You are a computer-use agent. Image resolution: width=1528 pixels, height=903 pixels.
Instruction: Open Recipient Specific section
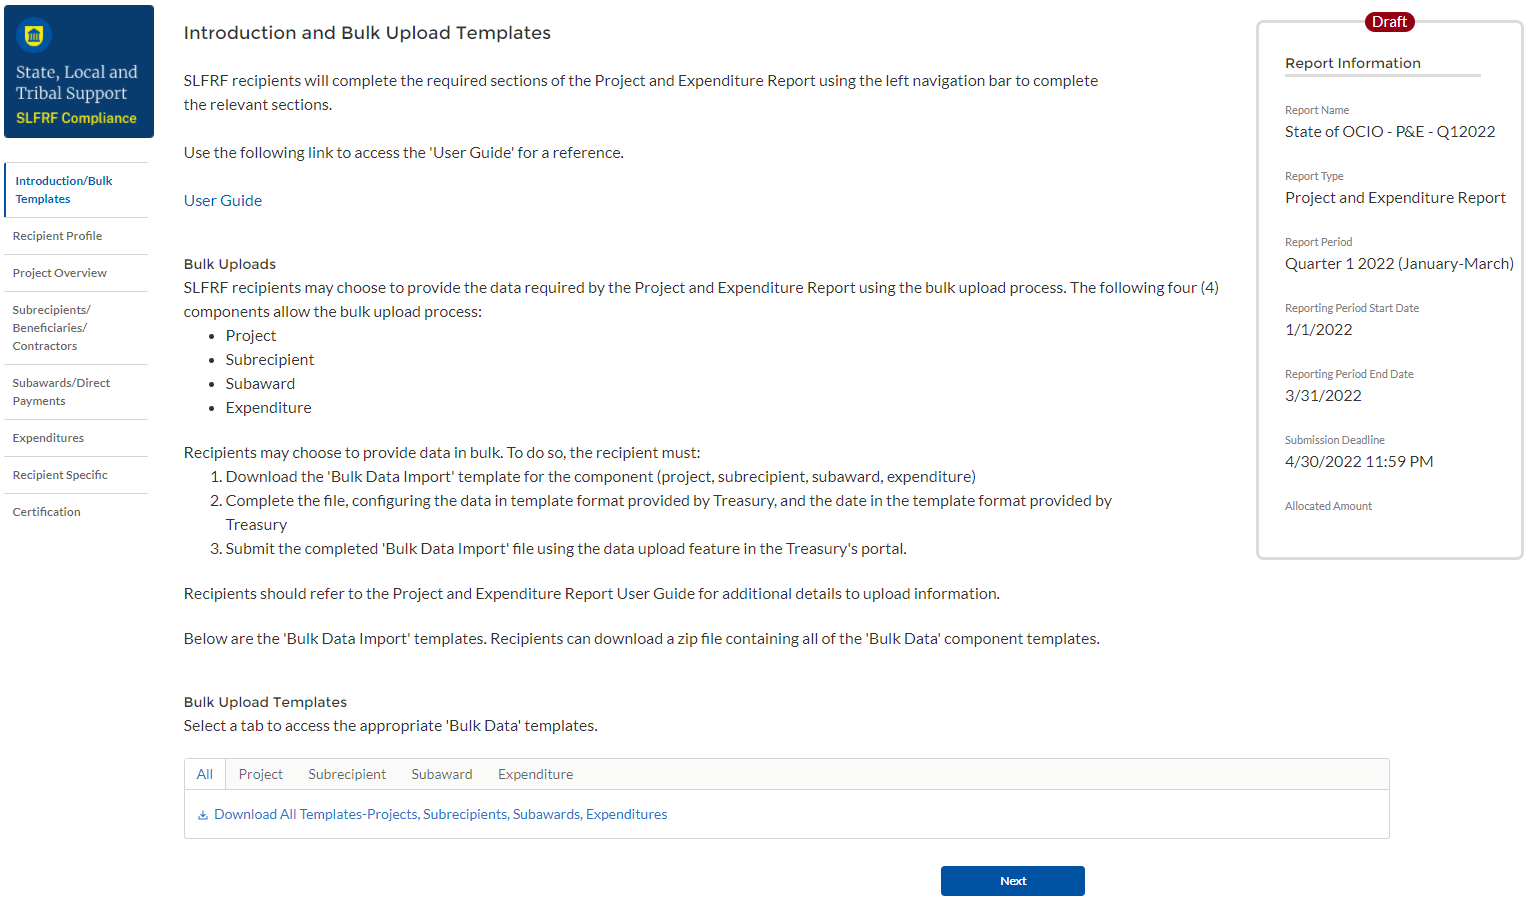point(60,475)
